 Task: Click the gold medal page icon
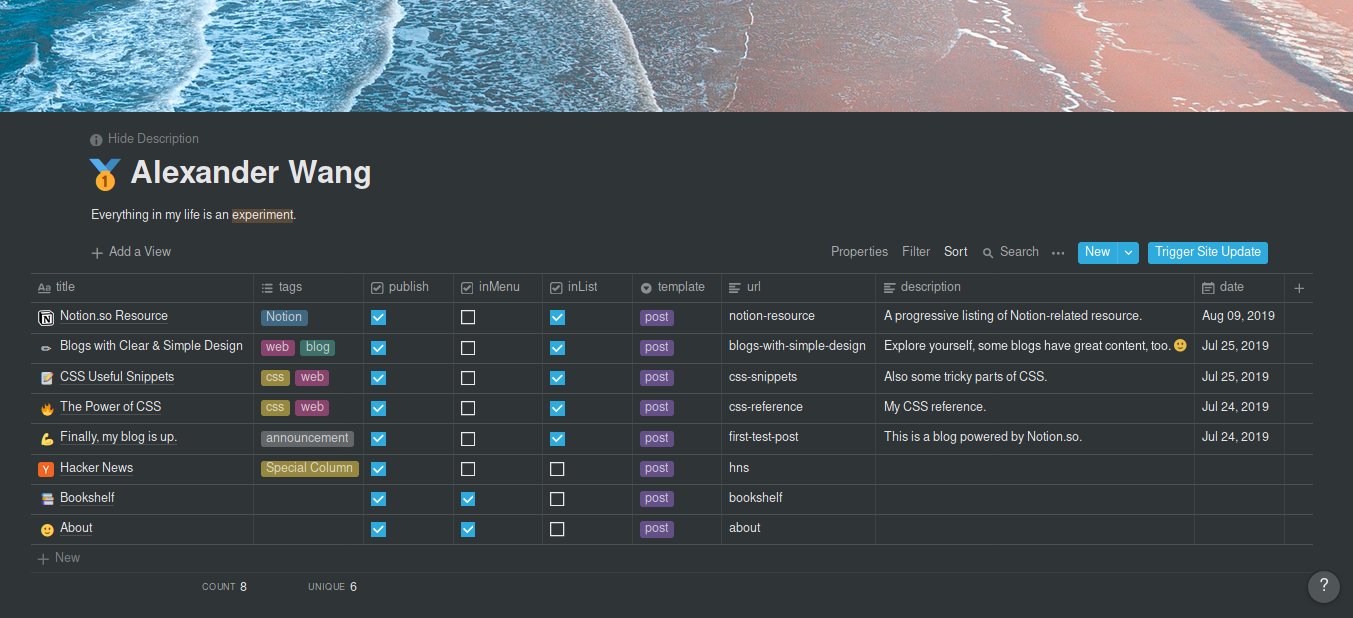(x=105, y=174)
